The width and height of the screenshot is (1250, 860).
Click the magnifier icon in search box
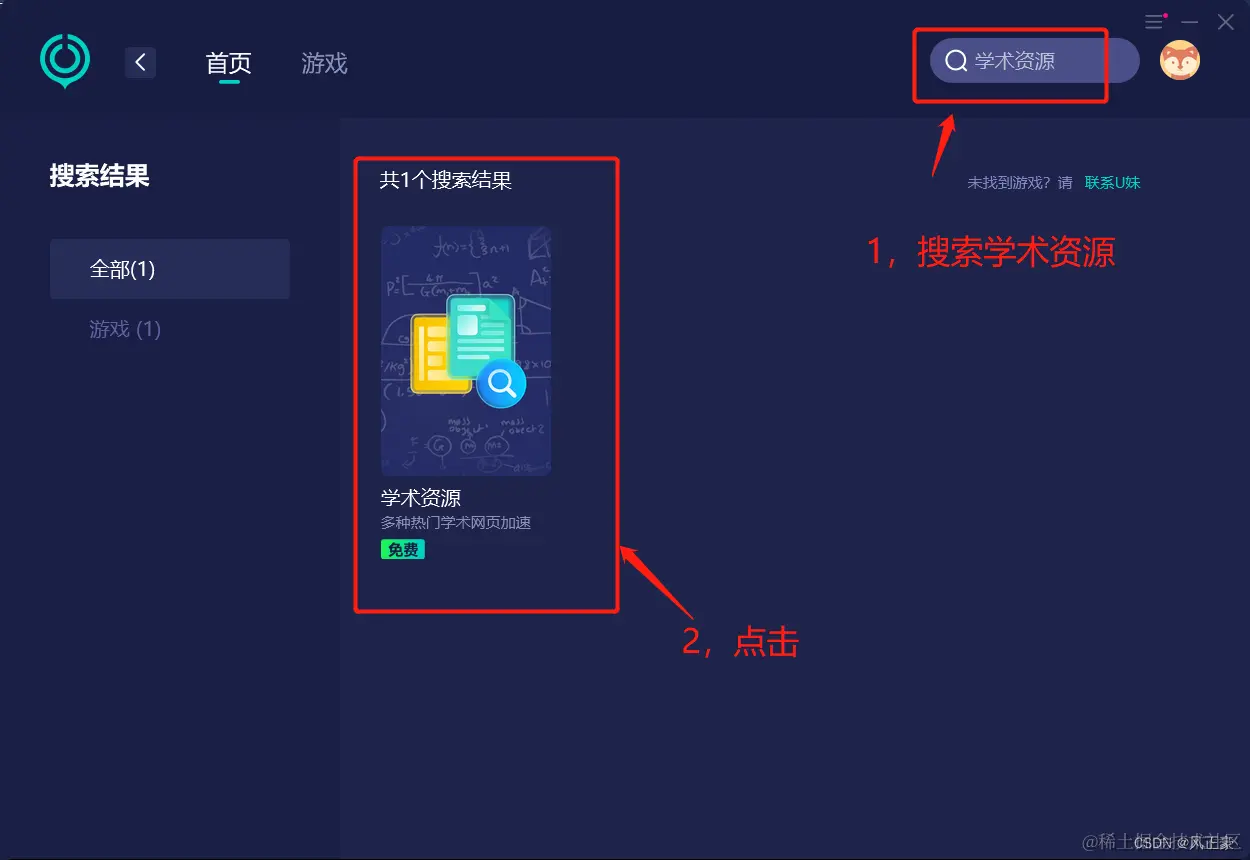pos(956,61)
